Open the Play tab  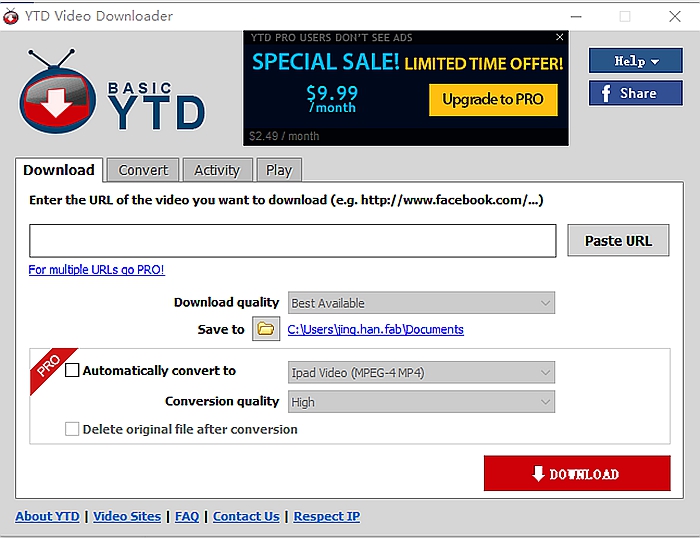pyautogui.click(x=279, y=170)
